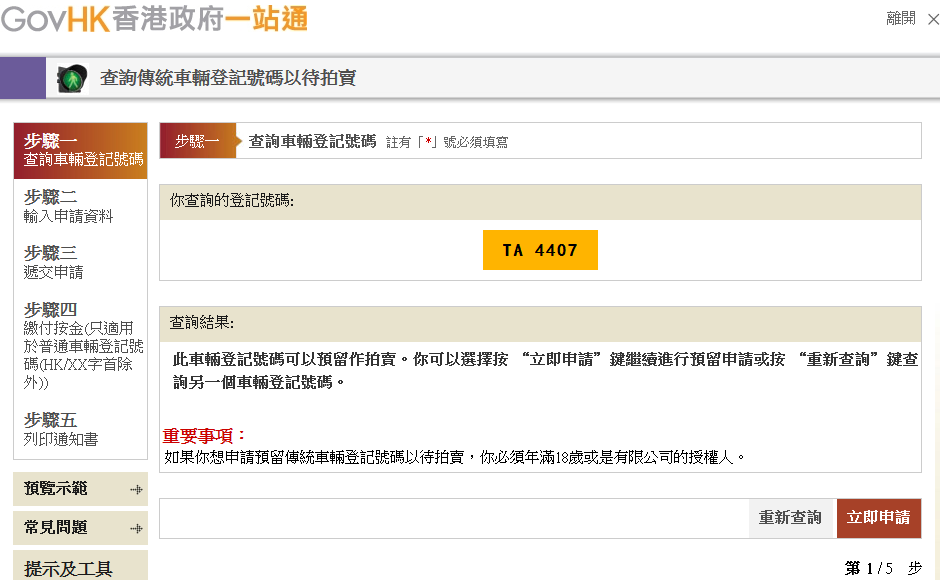Click the GovHK 香港政府一站通 logo

154,18
